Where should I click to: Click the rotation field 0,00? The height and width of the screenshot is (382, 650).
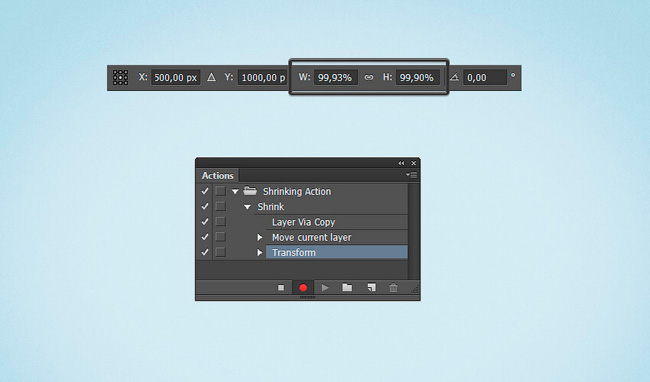pyautogui.click(x=485, y=77)
